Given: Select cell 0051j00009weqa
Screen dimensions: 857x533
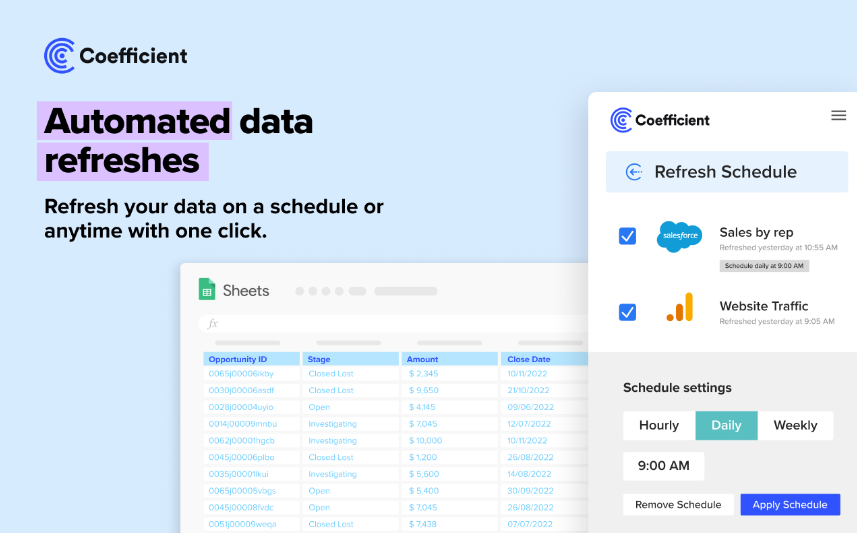Looking at the screenshot, I should 251,524.
